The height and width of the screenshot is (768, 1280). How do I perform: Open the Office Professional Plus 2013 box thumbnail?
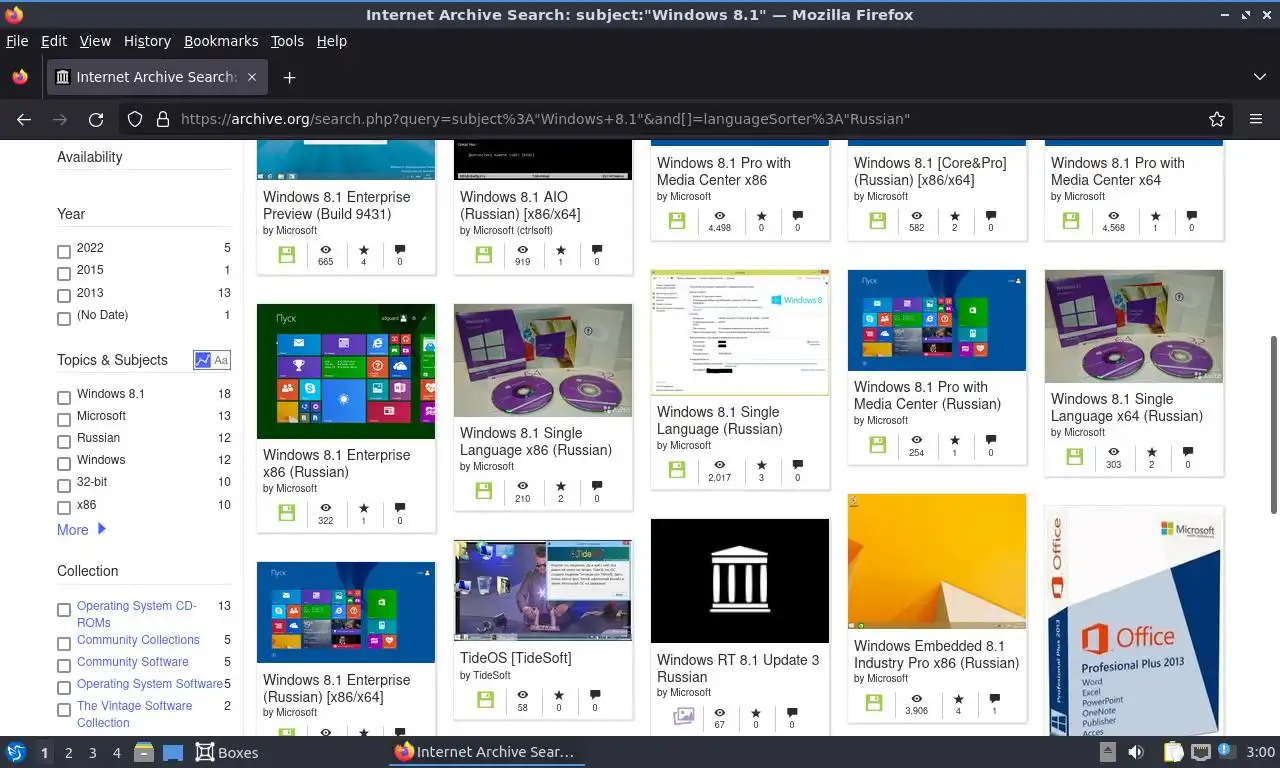[x=1134, y=621]
